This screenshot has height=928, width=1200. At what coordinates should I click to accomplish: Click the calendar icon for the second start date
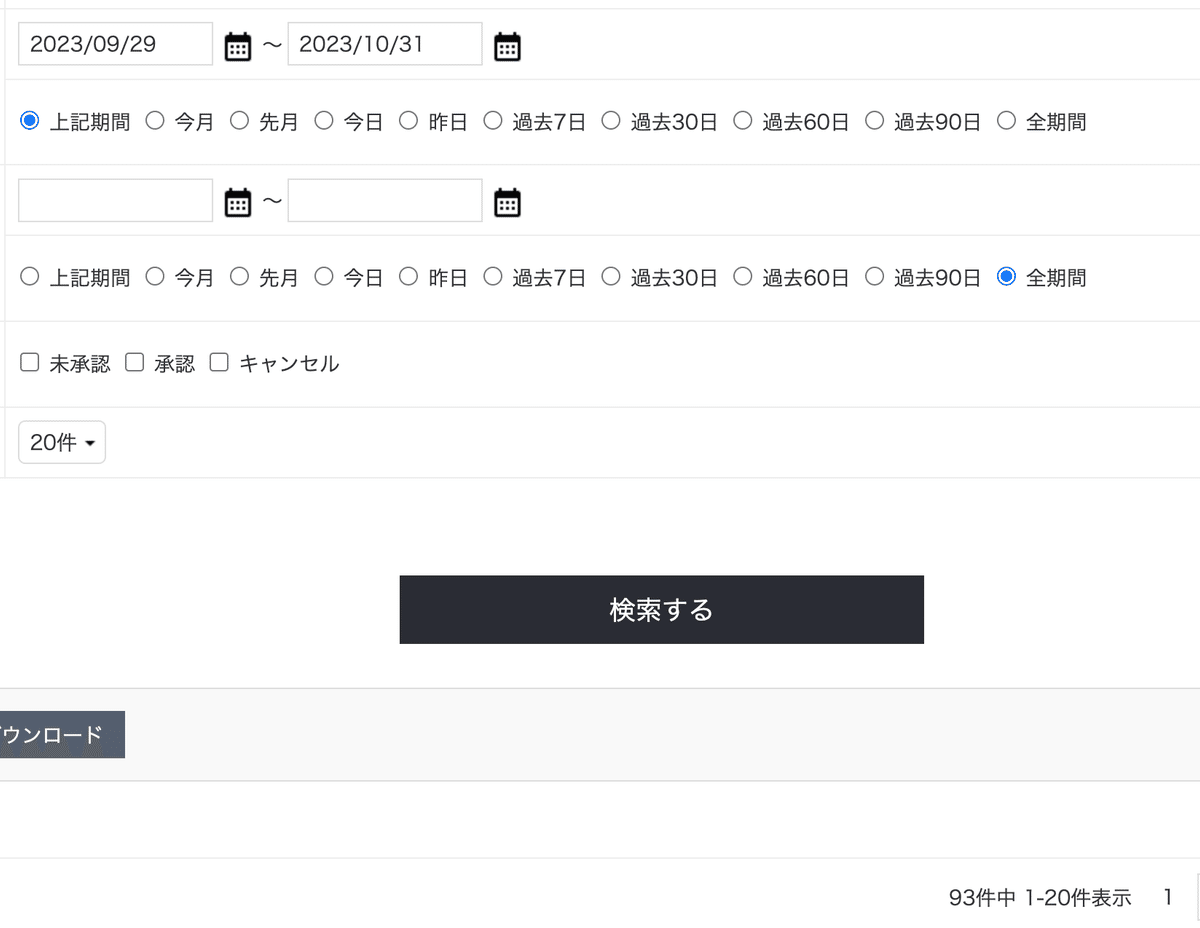[x=237, y=201]
